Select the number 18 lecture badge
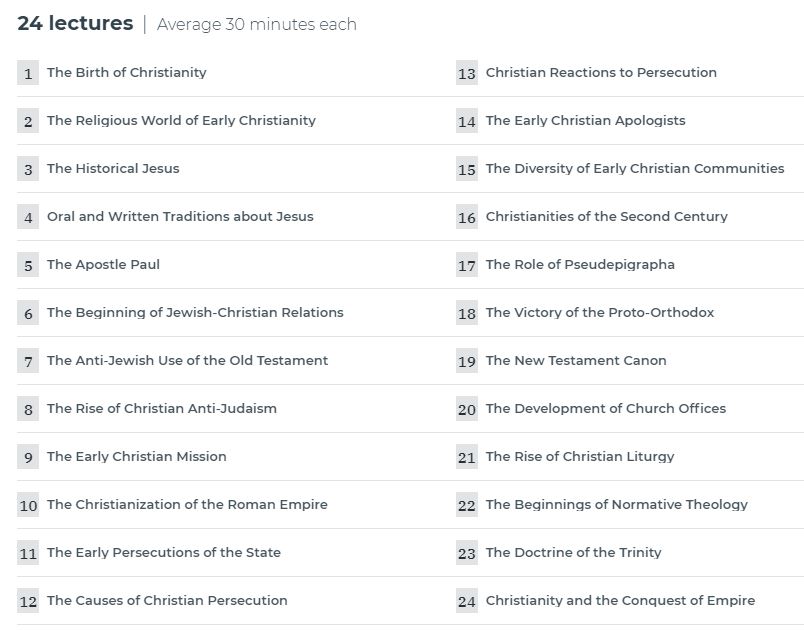The image size is (804, 630). 467,313
